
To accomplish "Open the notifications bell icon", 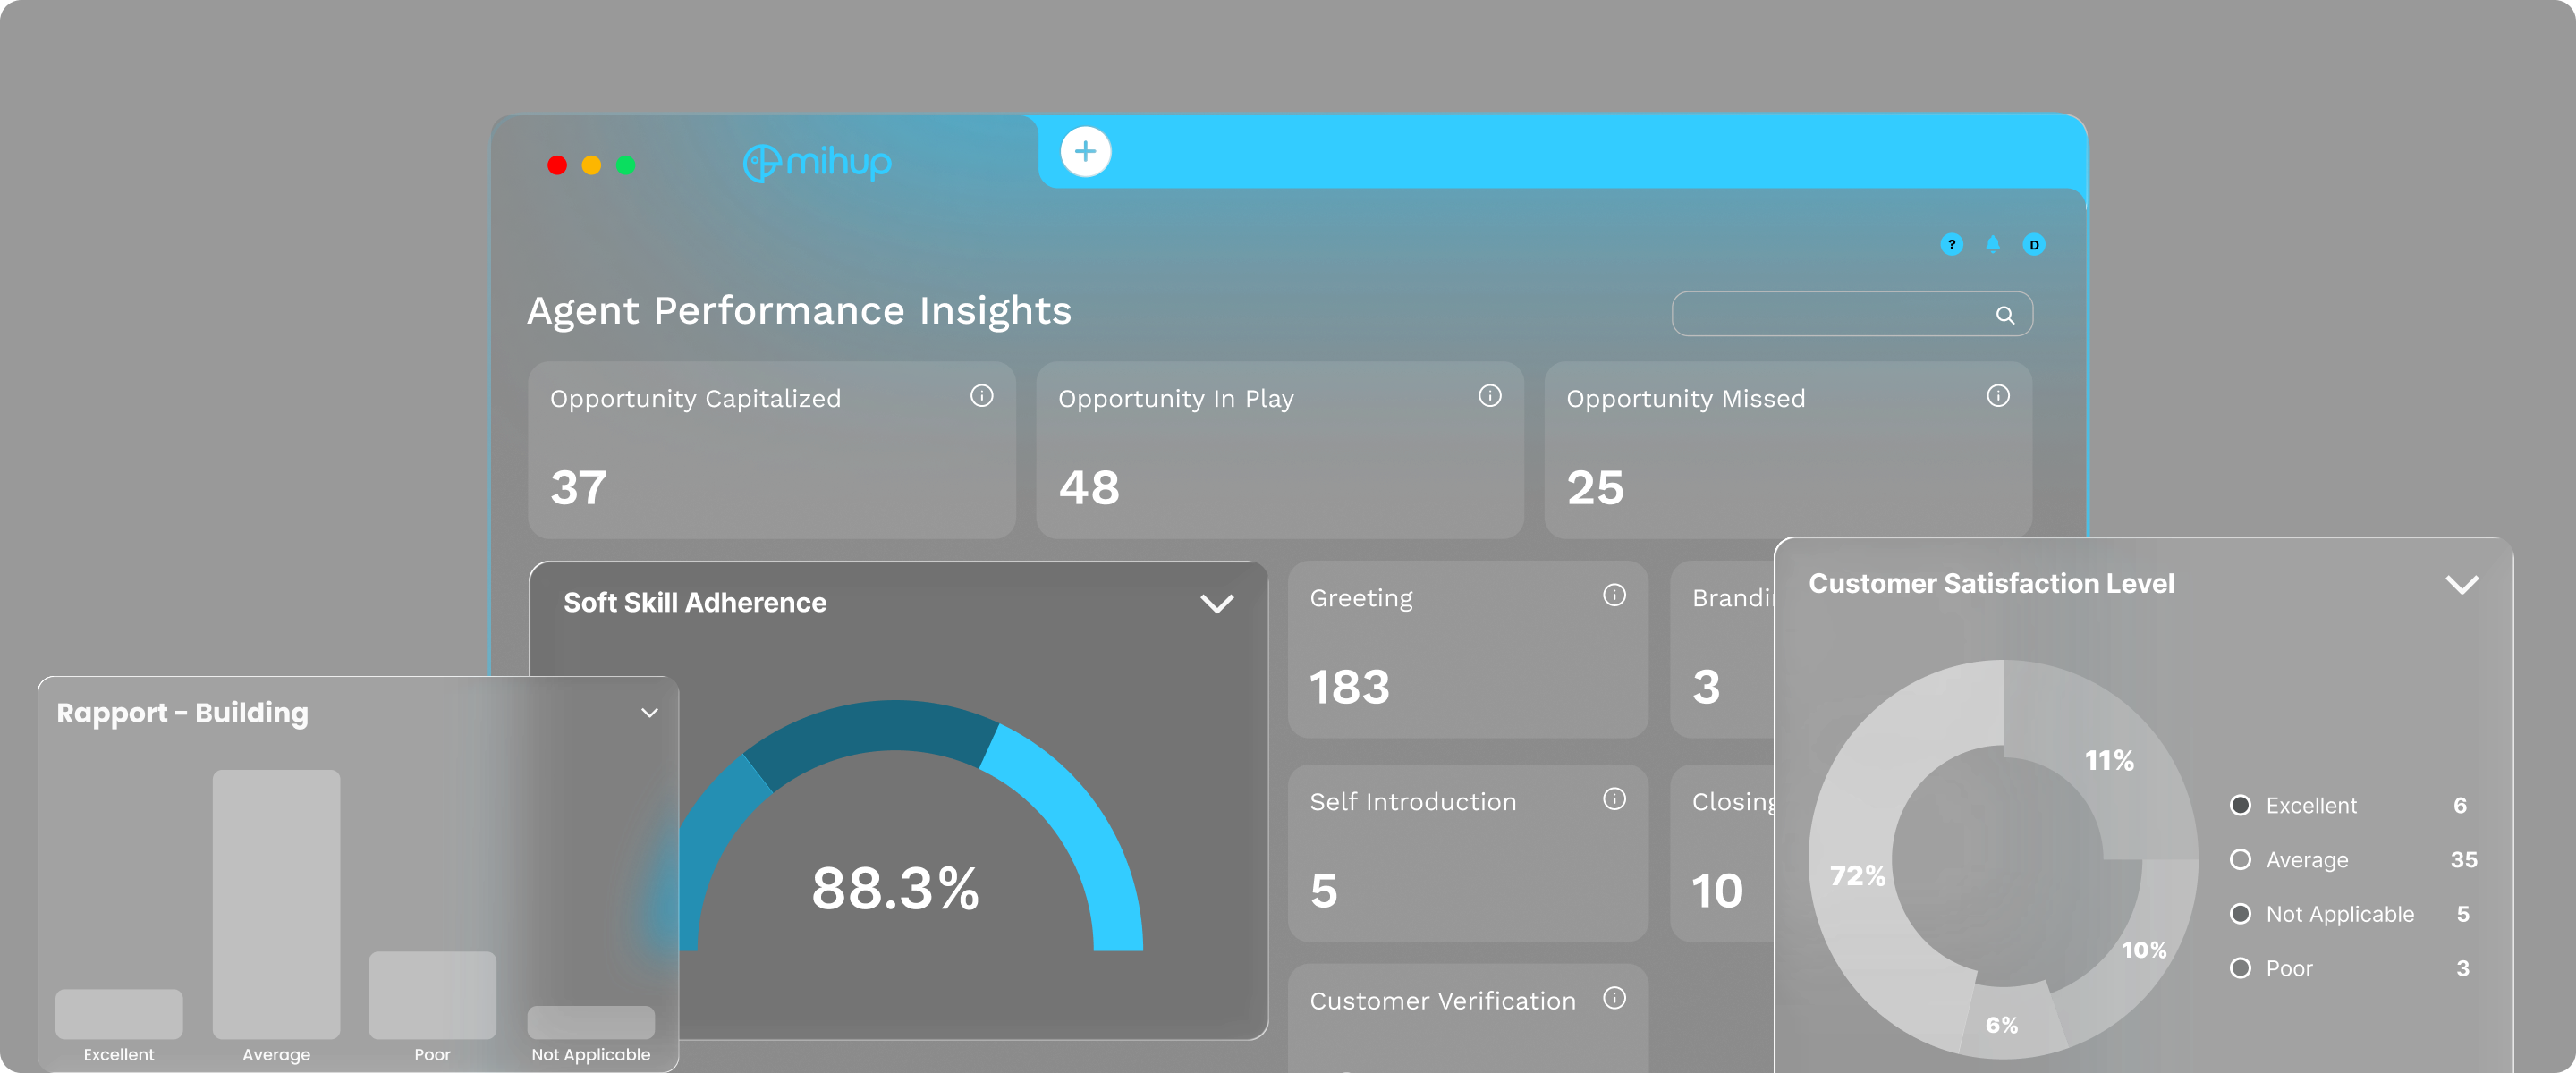I will pyautogui.click(x=1992, y=244).
